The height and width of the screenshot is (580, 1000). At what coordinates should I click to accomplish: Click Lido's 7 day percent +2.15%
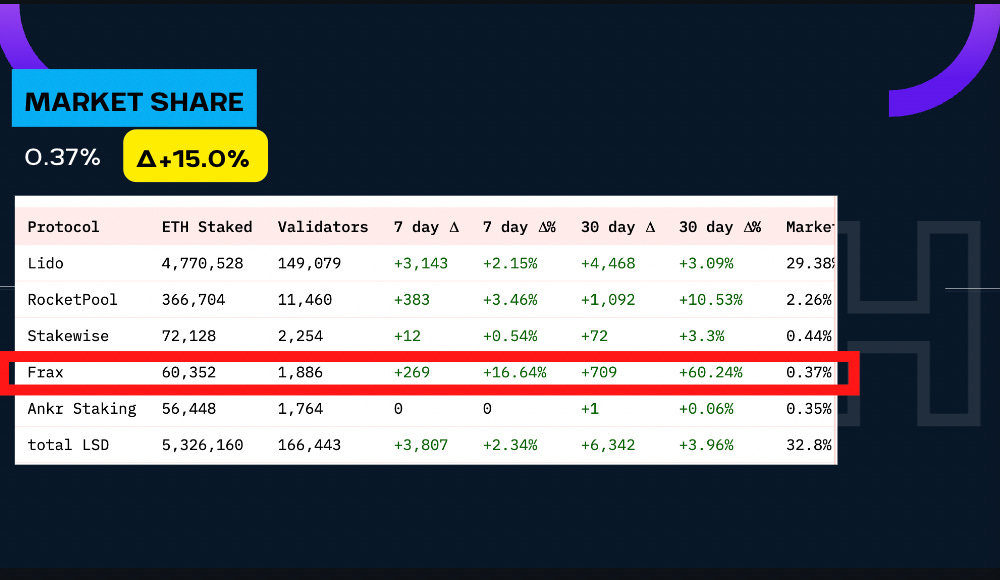(x=510, y=264)
